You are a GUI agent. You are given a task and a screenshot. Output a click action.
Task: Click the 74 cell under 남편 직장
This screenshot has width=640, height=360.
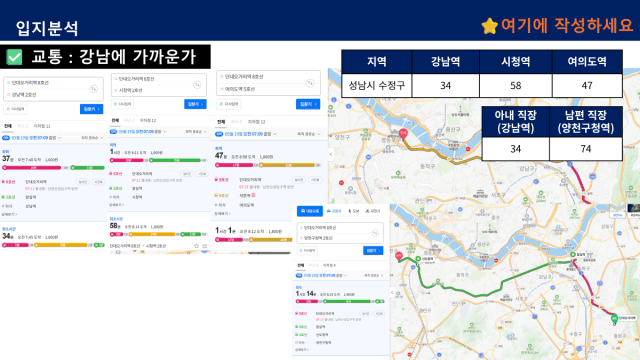point(586,149)
